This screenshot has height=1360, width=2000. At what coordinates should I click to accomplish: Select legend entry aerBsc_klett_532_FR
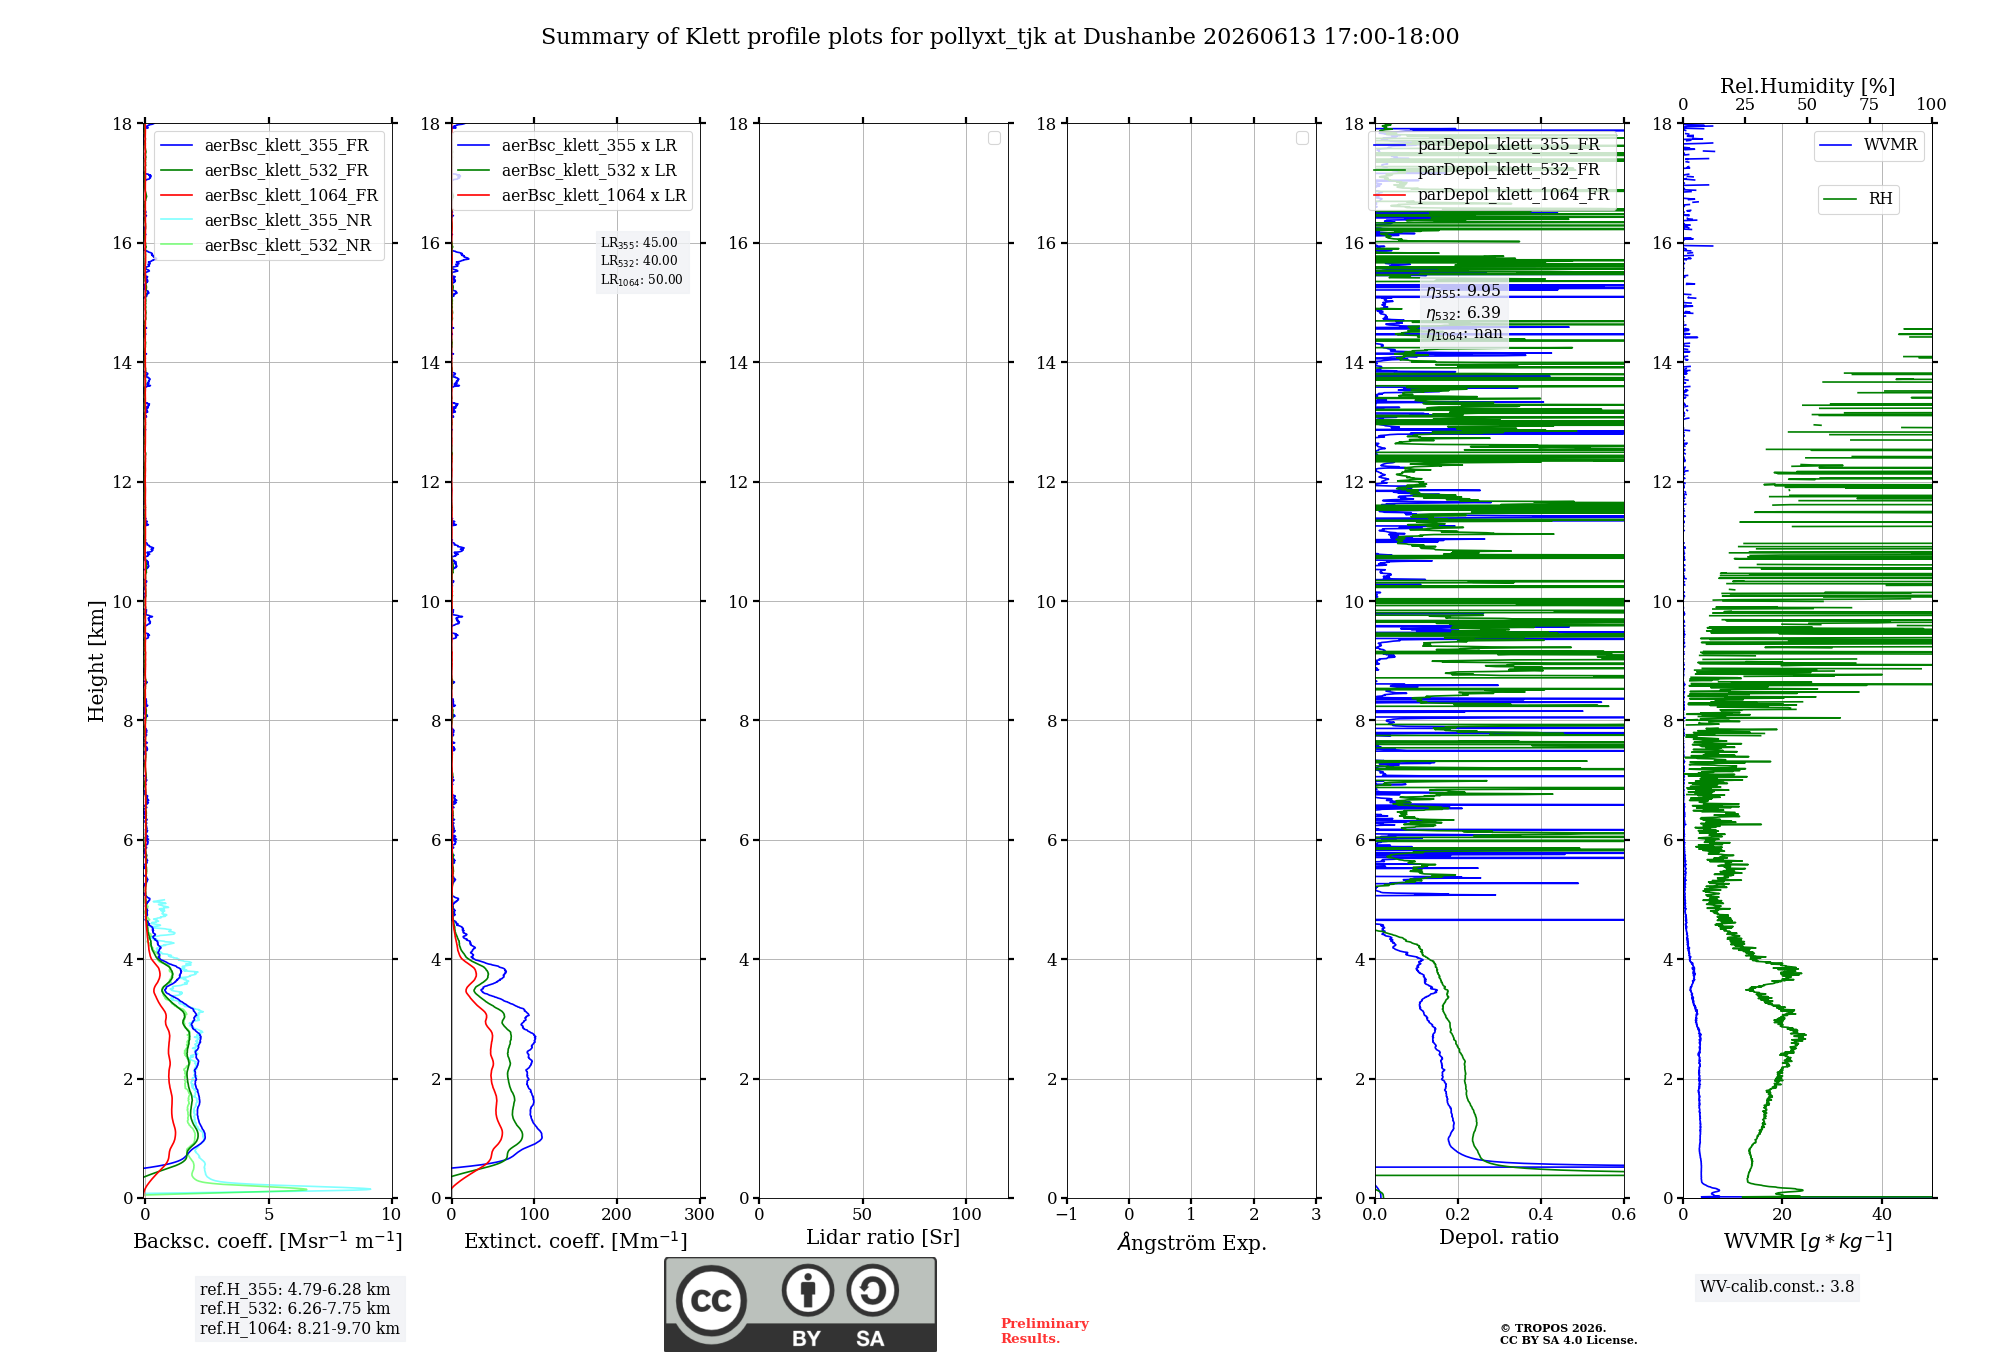pyautogui.click(x=268, y=171)
